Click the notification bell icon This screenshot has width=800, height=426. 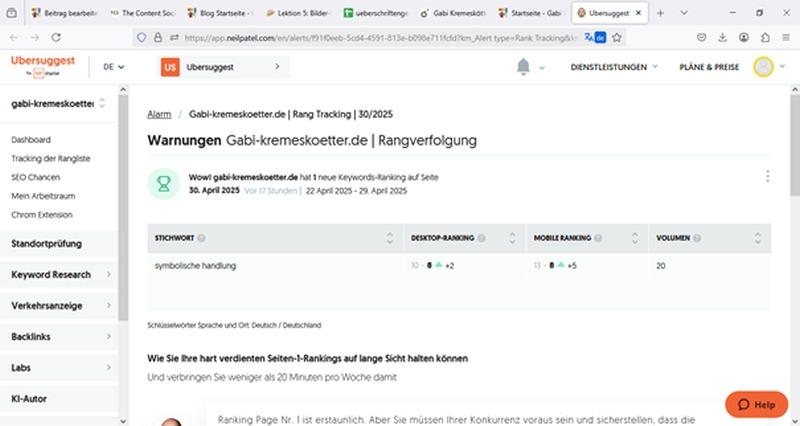pos(523,67)
